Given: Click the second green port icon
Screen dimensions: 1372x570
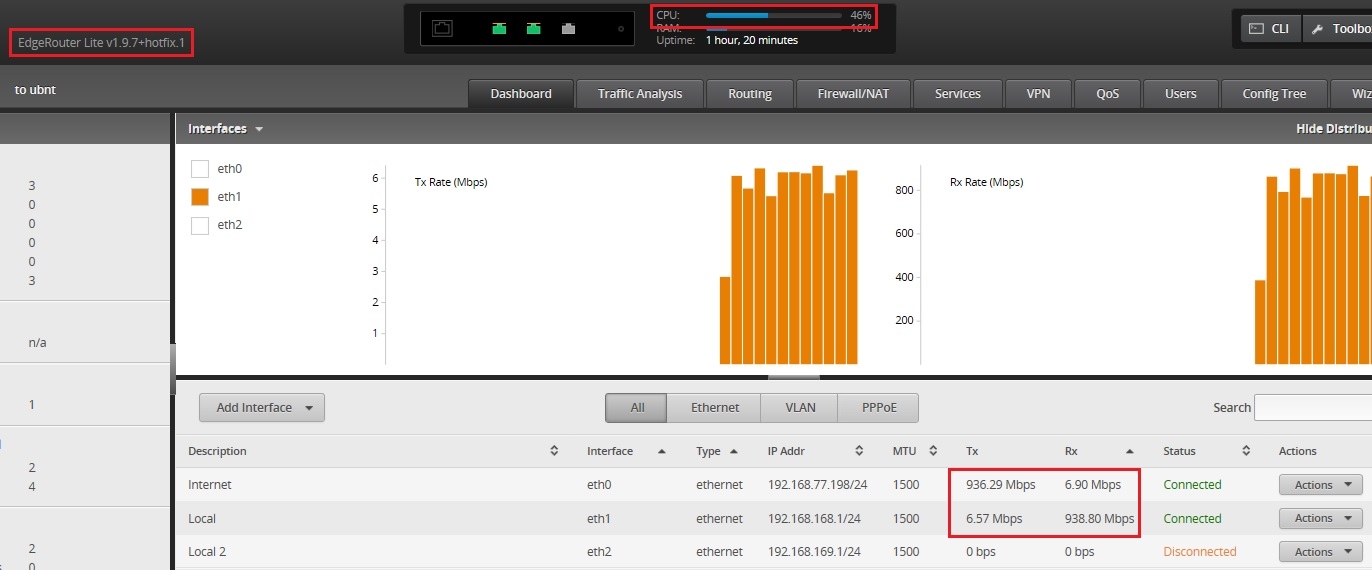Looking at the screenshot, I should (x=534, y=28).
